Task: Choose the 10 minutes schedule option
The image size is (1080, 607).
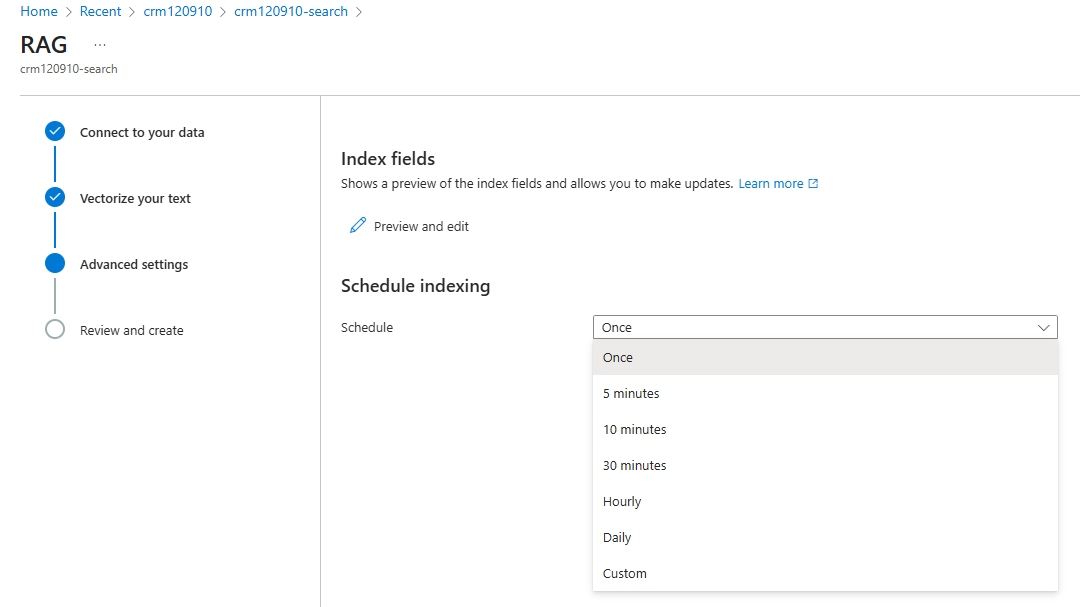Action: pos(825,429)
